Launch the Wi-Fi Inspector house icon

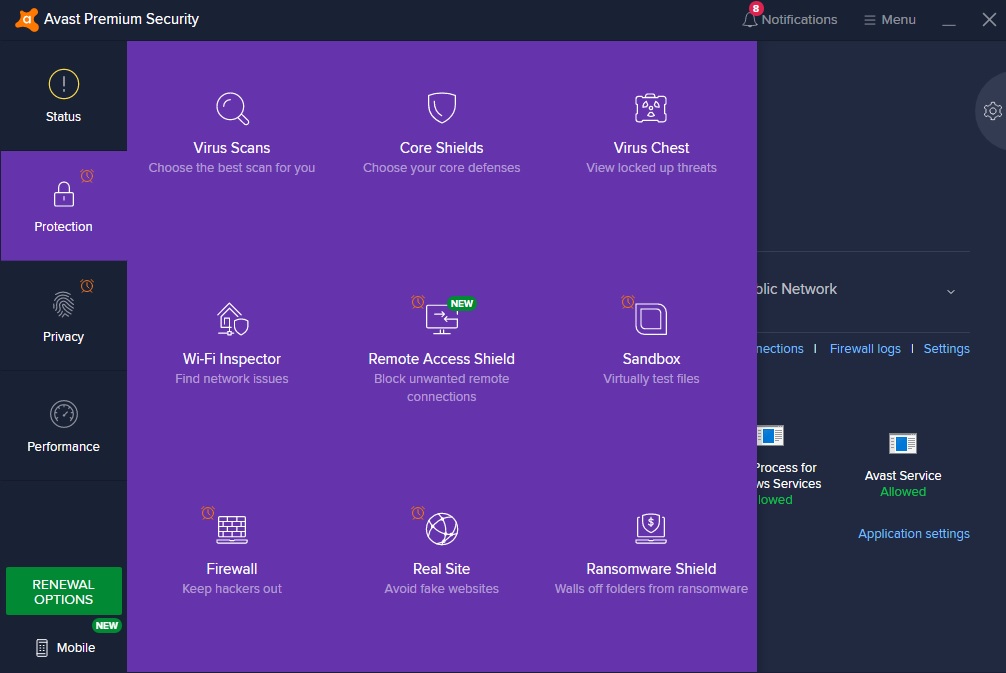[x=232, y=319]
